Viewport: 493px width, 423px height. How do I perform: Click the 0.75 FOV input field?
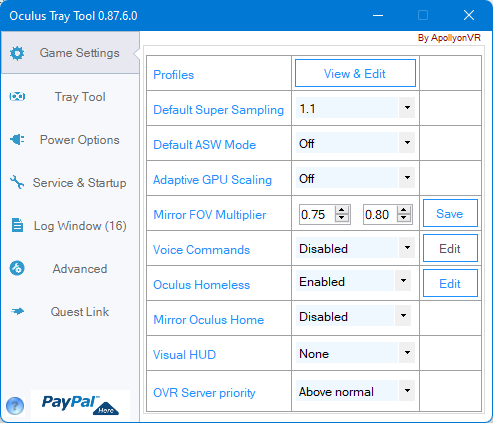pos(317,215)
